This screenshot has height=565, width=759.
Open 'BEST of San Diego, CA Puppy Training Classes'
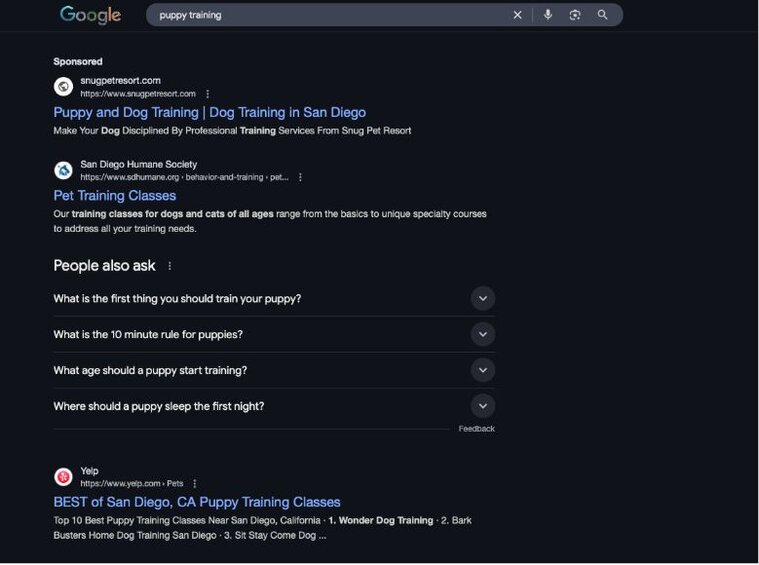click(197, 502)
